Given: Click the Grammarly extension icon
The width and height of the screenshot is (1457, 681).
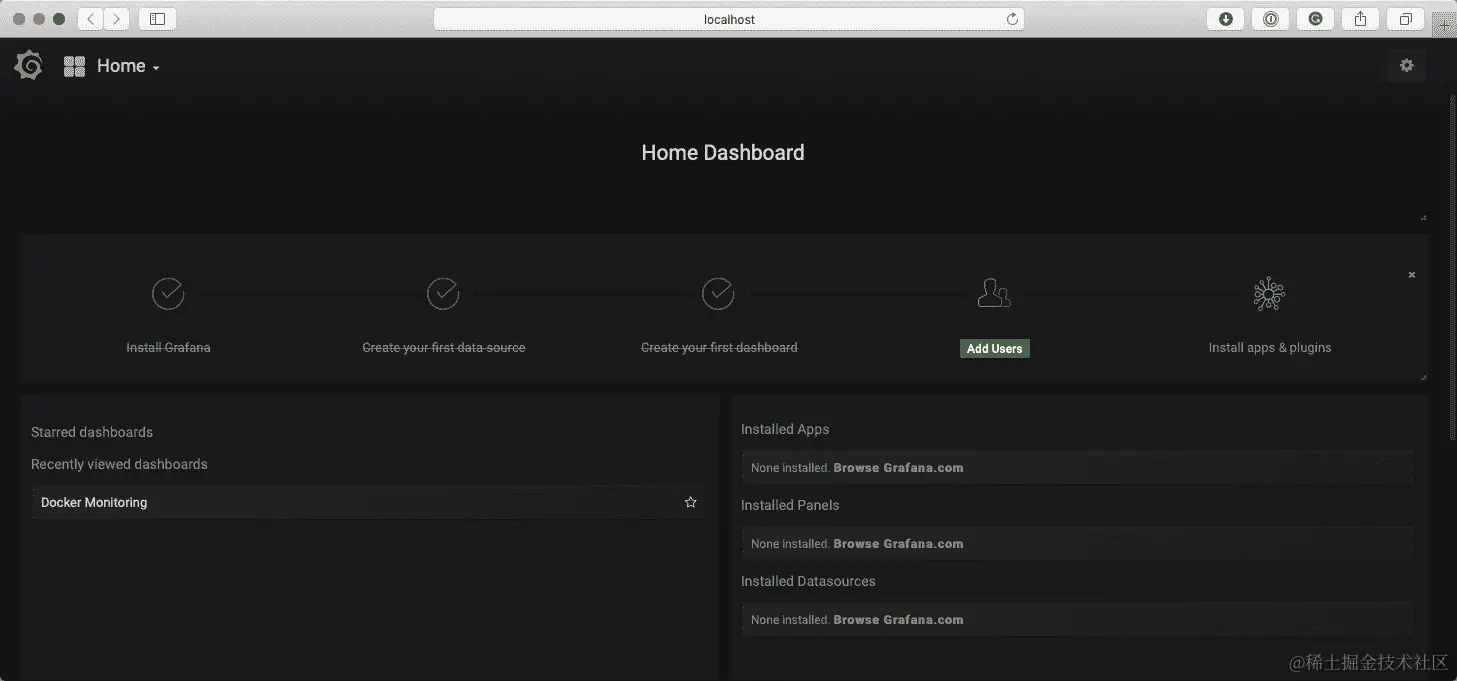Looking at the screenshot, I should (1316, 19).
